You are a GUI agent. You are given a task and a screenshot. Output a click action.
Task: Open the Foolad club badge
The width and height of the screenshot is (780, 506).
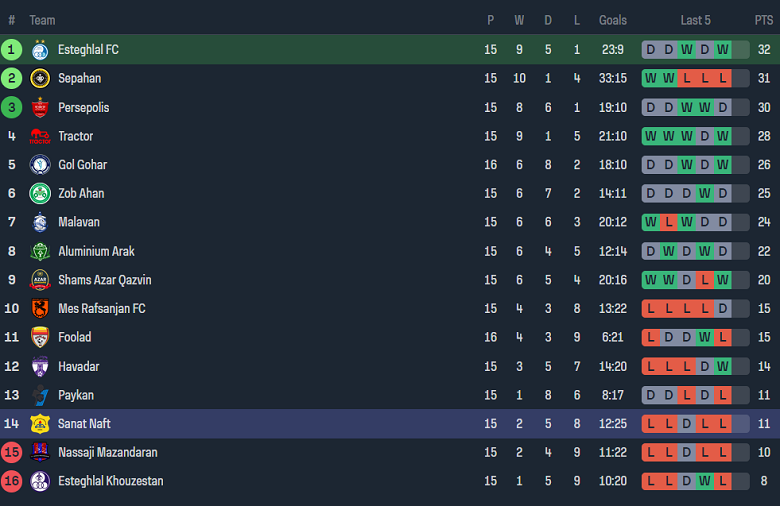40,337
